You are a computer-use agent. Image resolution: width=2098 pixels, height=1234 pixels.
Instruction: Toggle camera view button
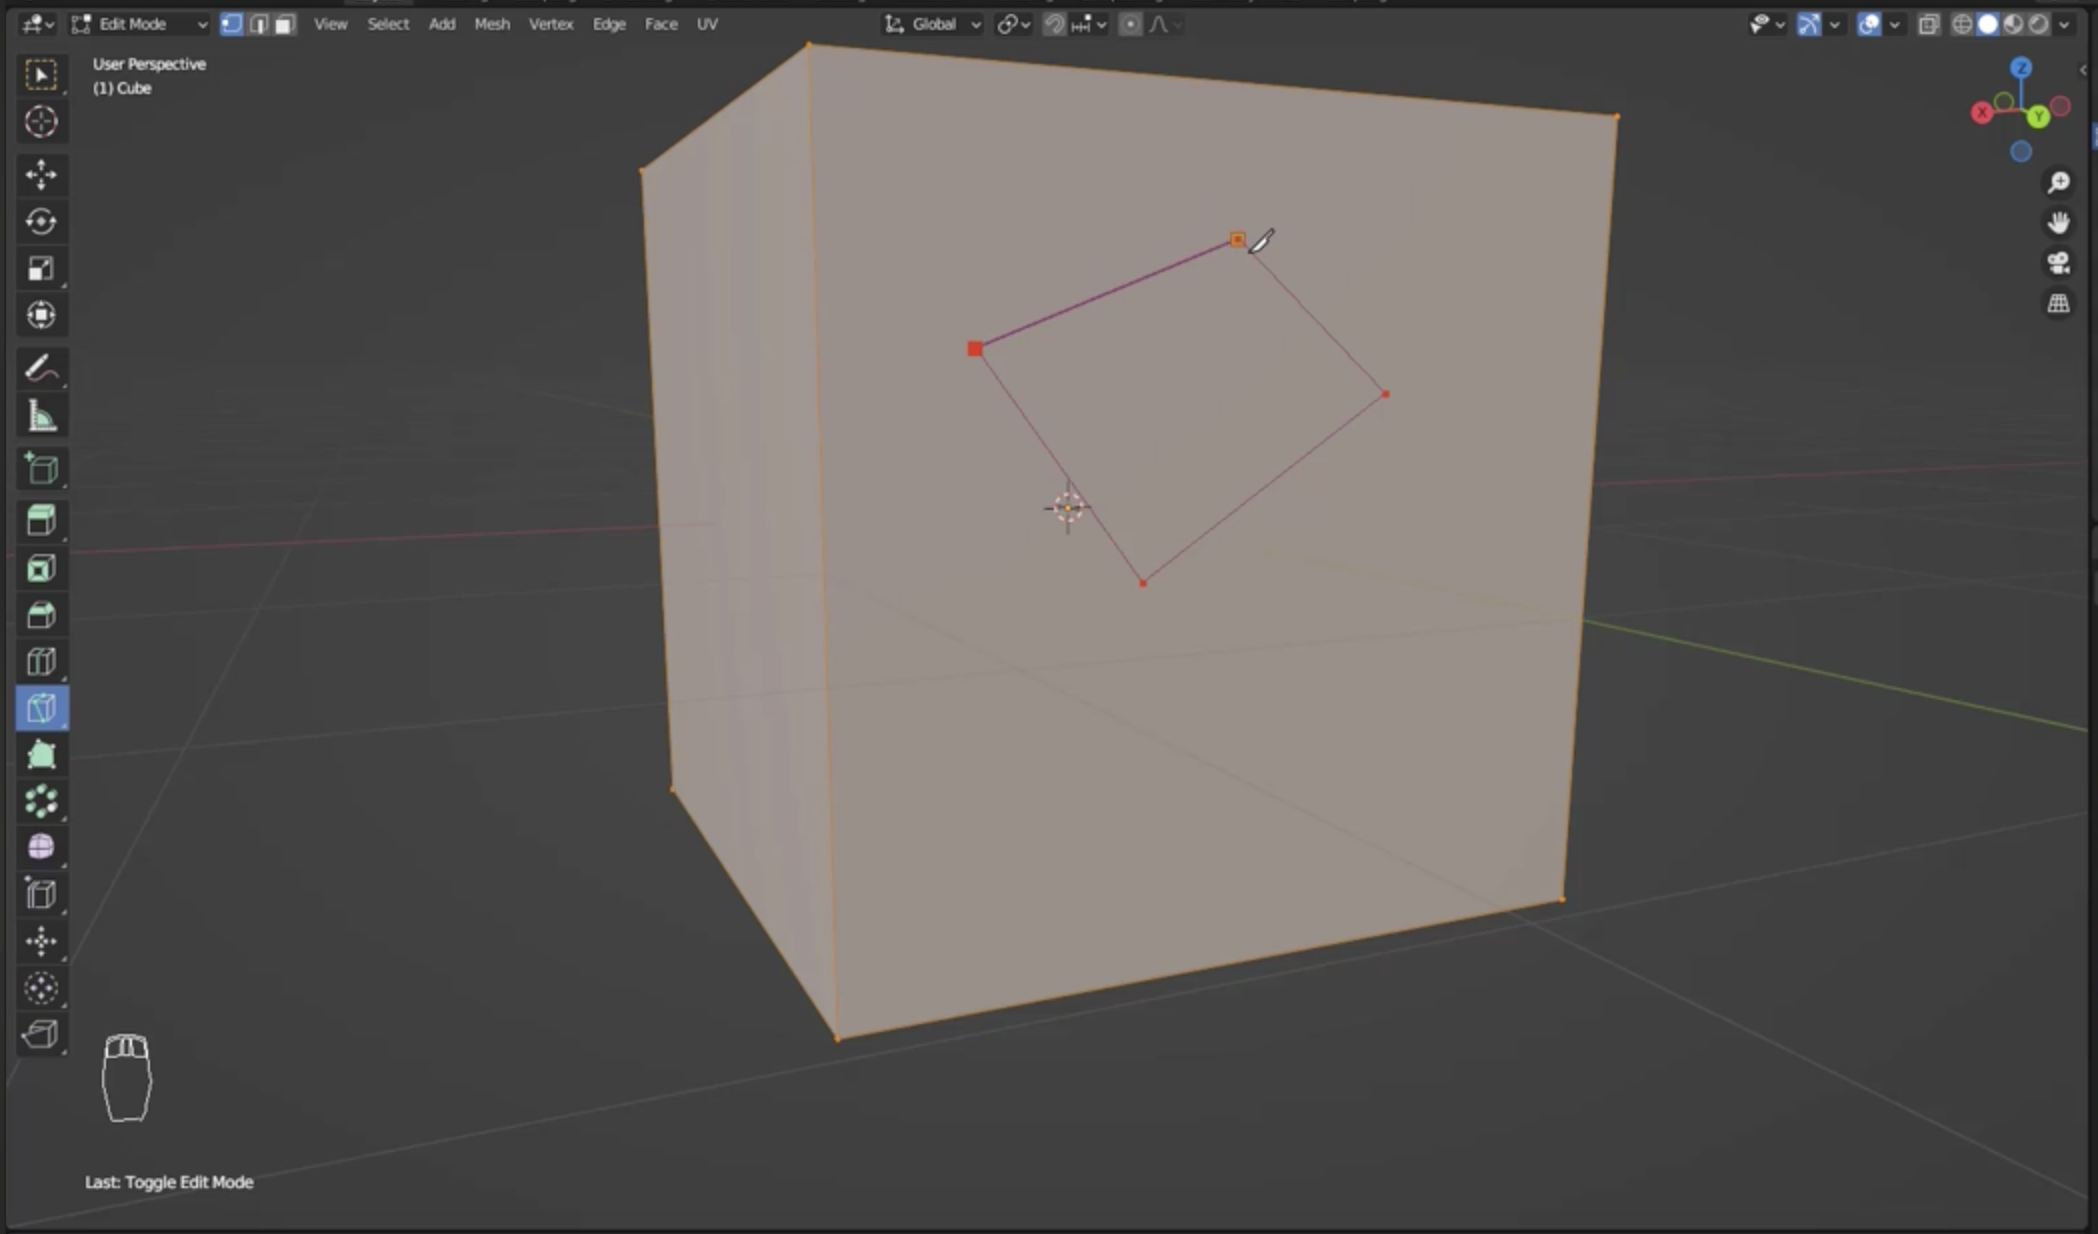[x=2058, y=263]
